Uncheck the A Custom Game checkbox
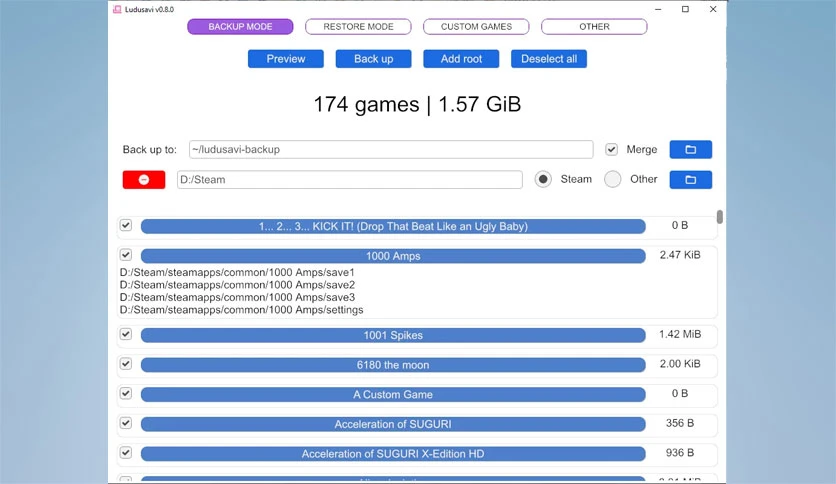Screen dimensions: 836x484 coord(126,393)
